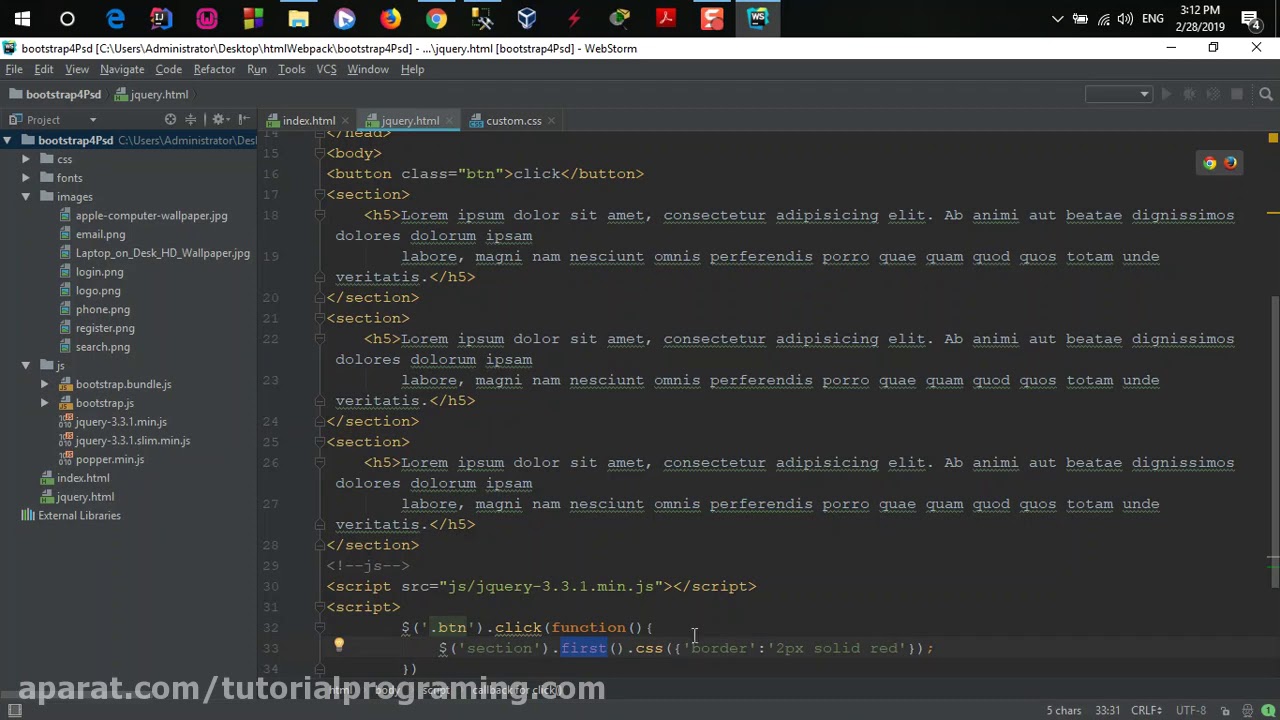This screenshot has width=1280, height=720.
Task: Collapse the js folder
Action: (x=25, y=365)
